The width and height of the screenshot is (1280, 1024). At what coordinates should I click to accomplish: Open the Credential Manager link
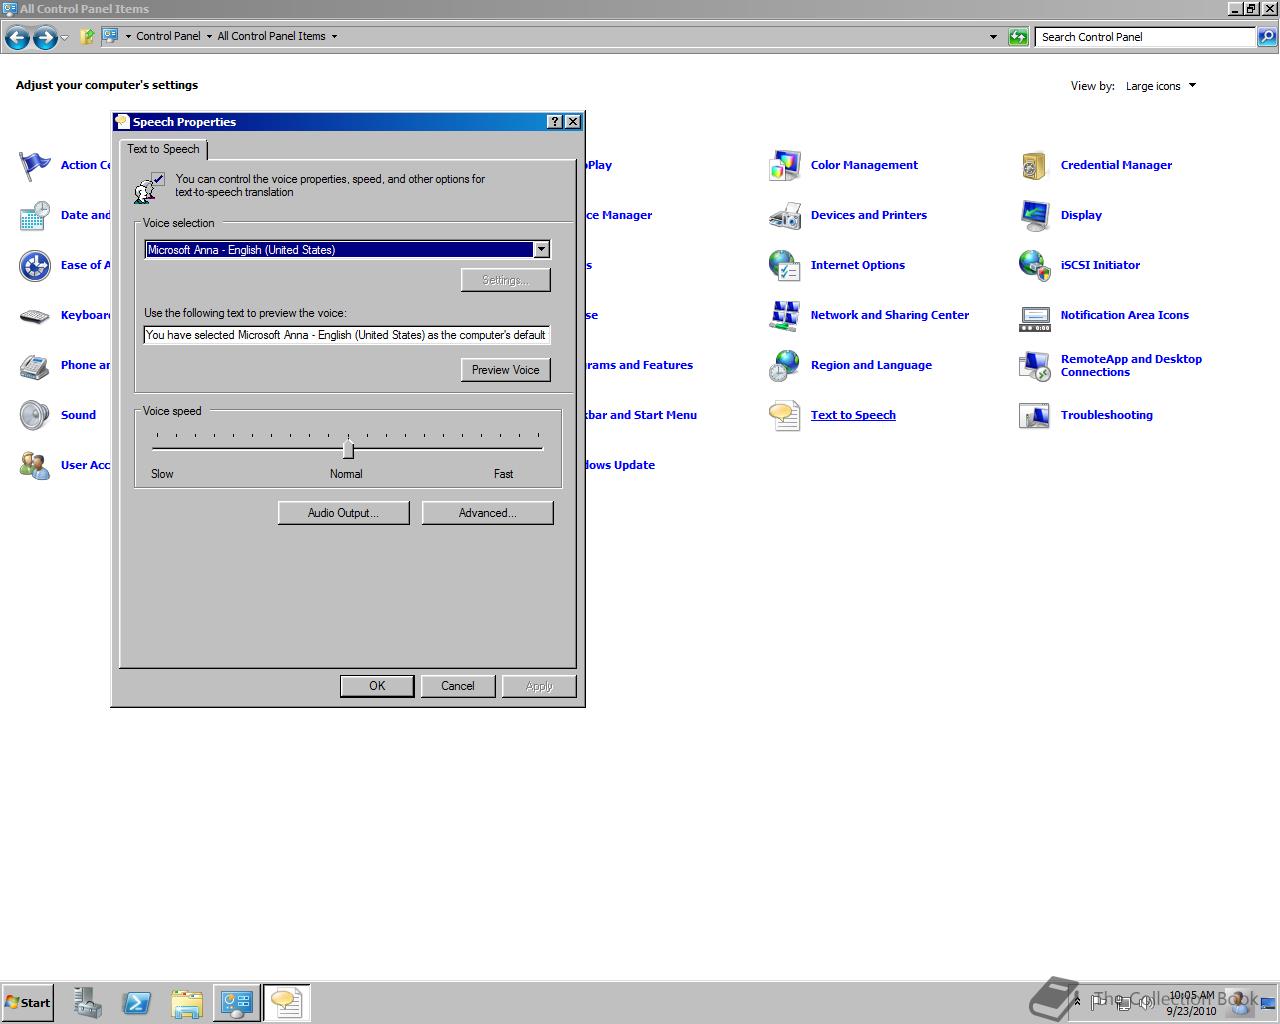coord(1116,165)
